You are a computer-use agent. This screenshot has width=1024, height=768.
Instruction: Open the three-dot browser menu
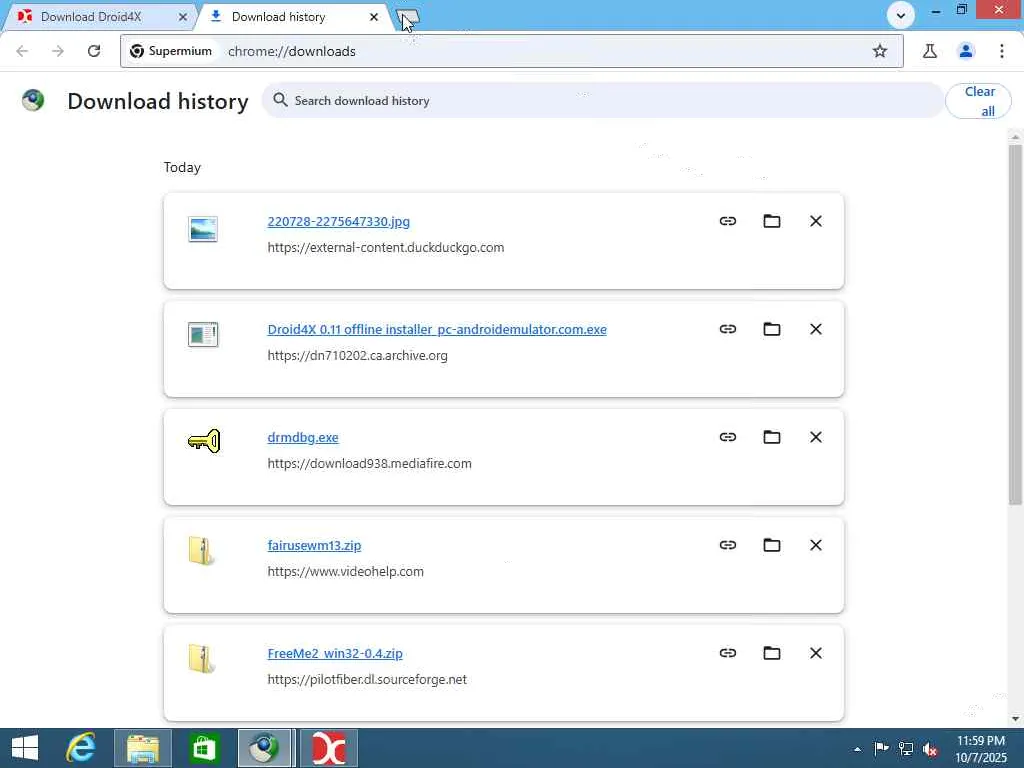1002,51
